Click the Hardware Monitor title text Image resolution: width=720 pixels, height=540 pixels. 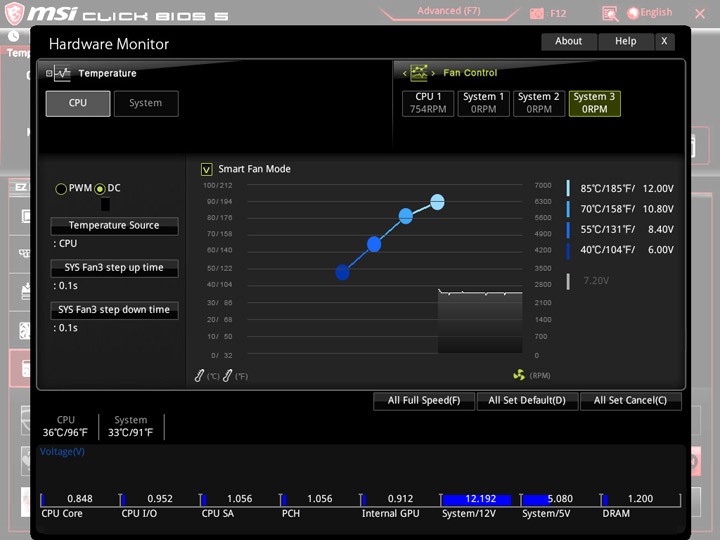109,44
